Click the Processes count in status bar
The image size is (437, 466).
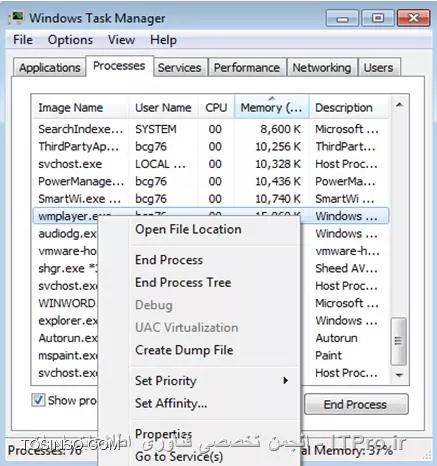click(x=45, y=451)
